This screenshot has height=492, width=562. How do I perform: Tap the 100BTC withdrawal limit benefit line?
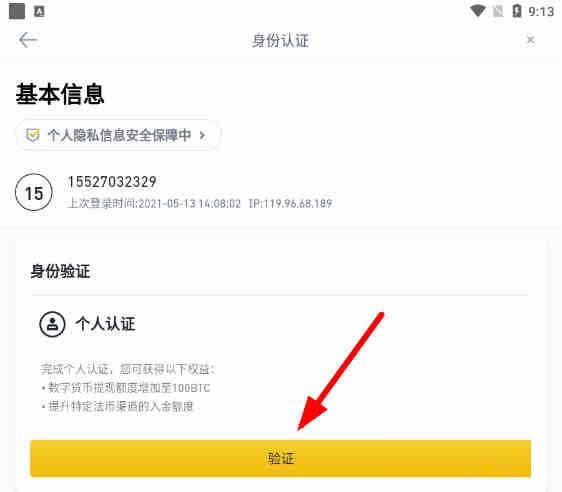[126, 388]
